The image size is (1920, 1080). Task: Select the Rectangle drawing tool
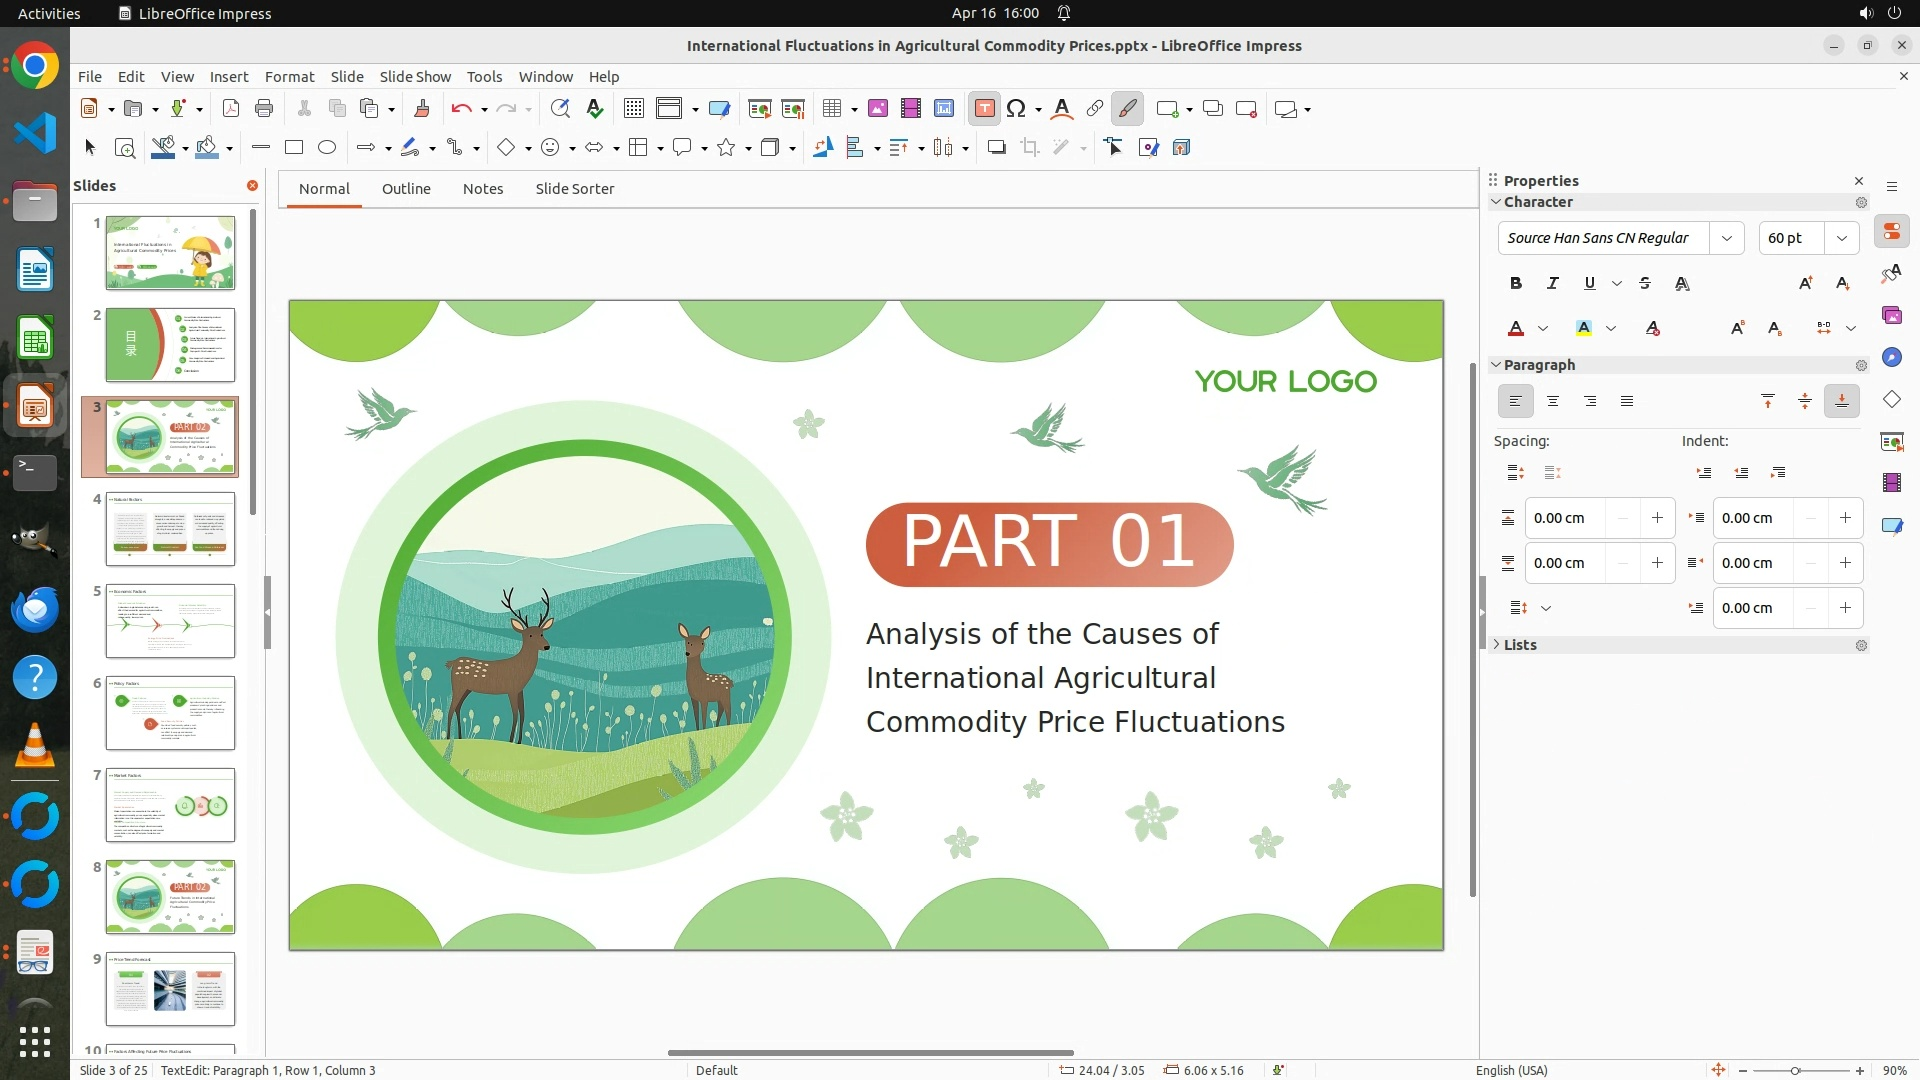point(294,148)
